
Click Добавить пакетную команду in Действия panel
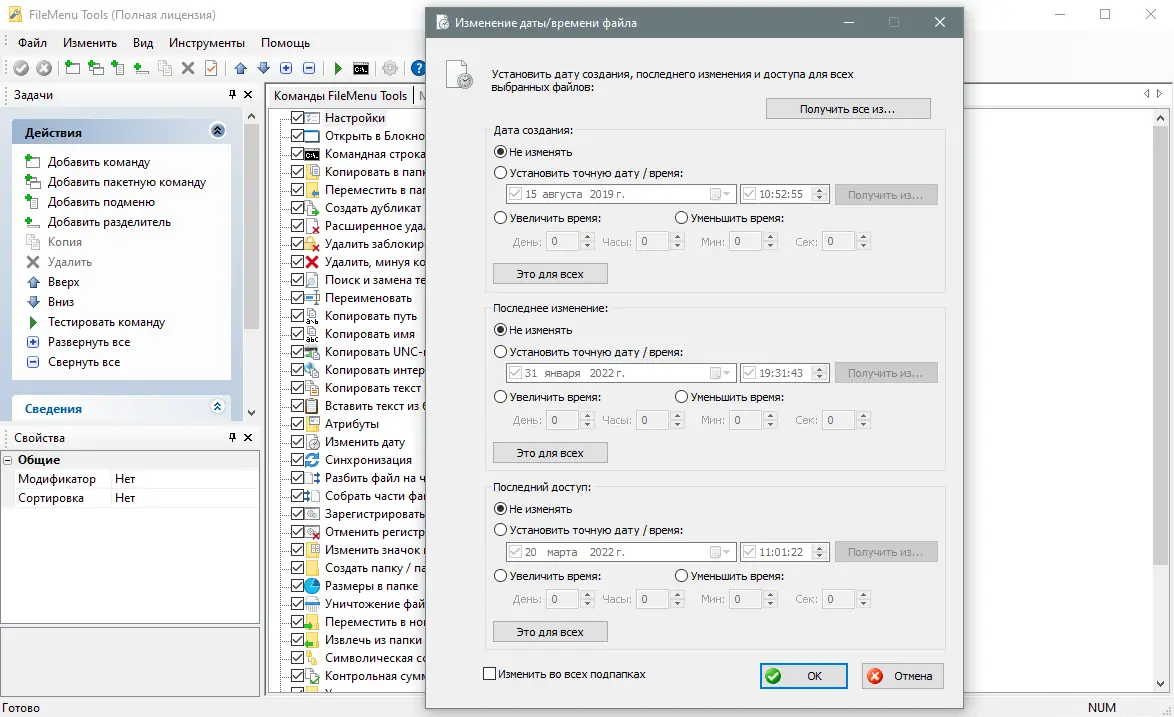click(127, 182)
